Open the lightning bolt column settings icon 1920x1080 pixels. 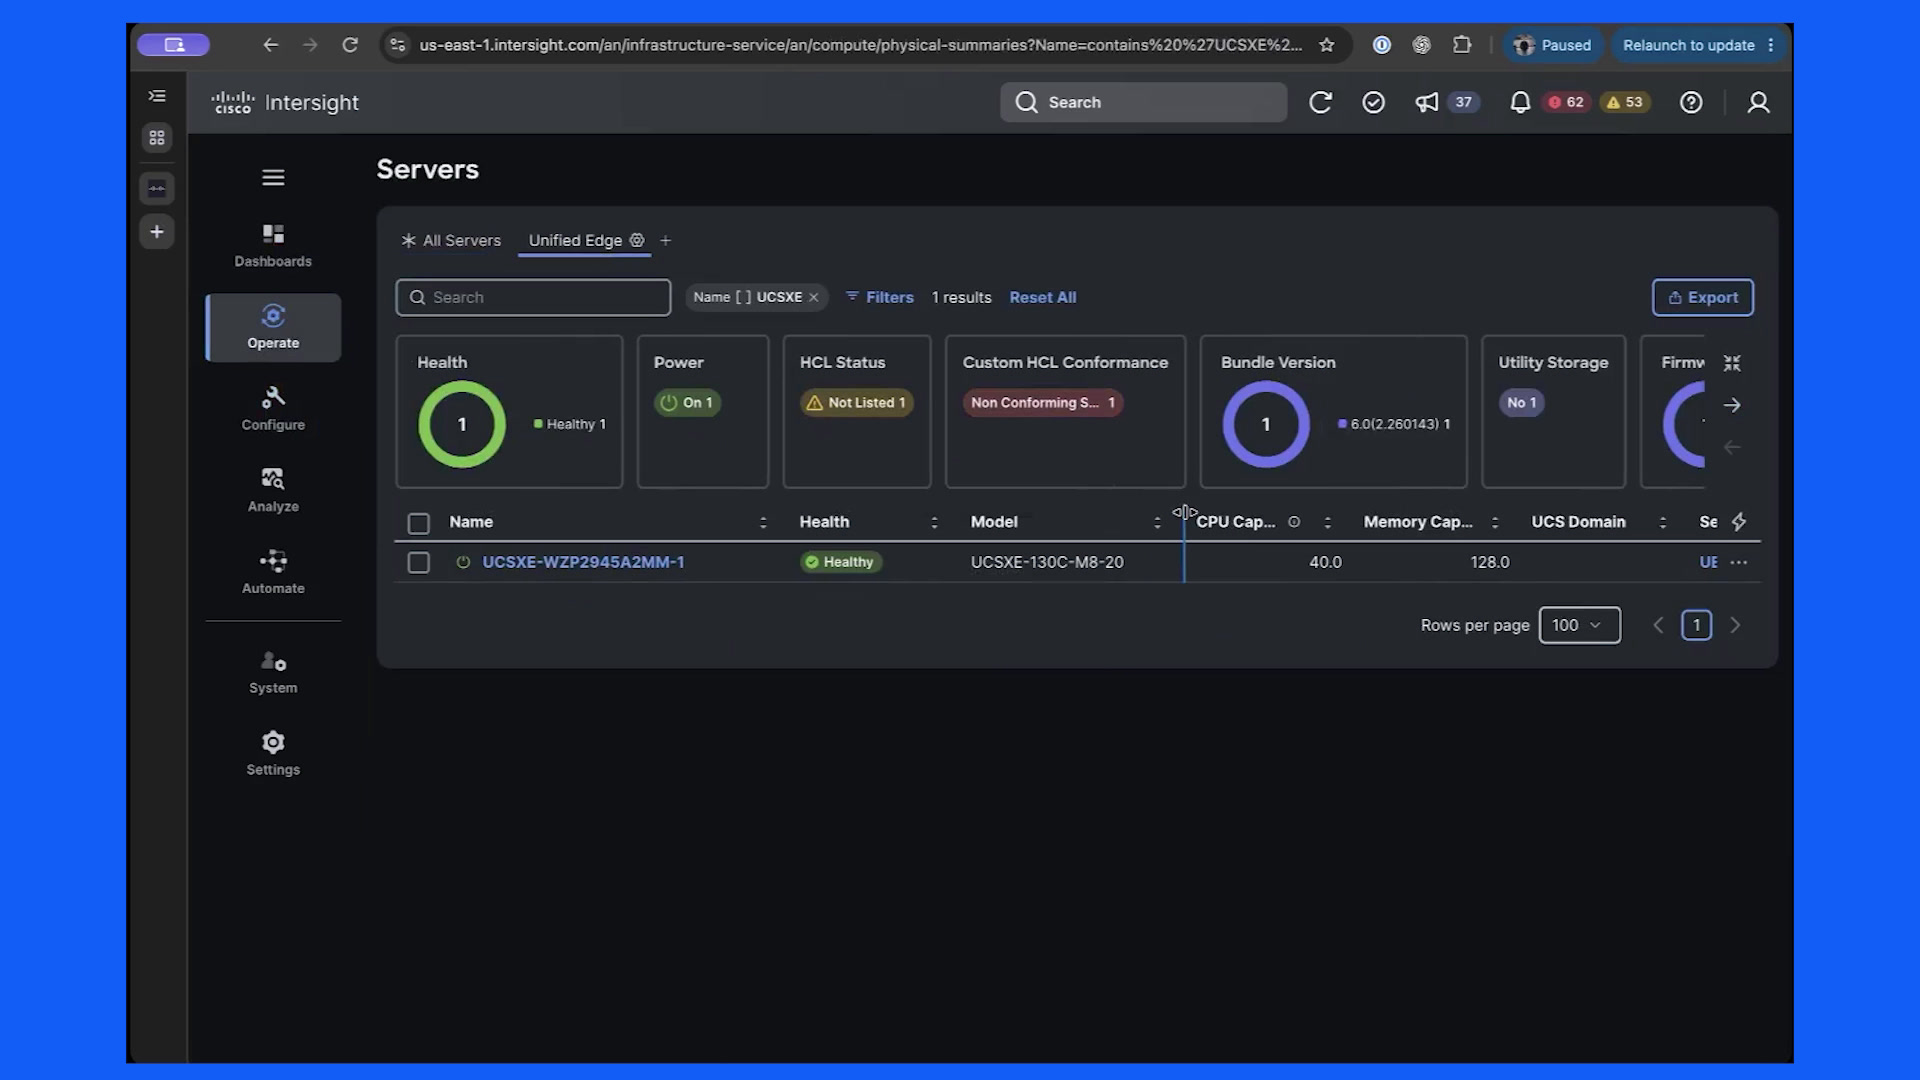[1739, 521]
